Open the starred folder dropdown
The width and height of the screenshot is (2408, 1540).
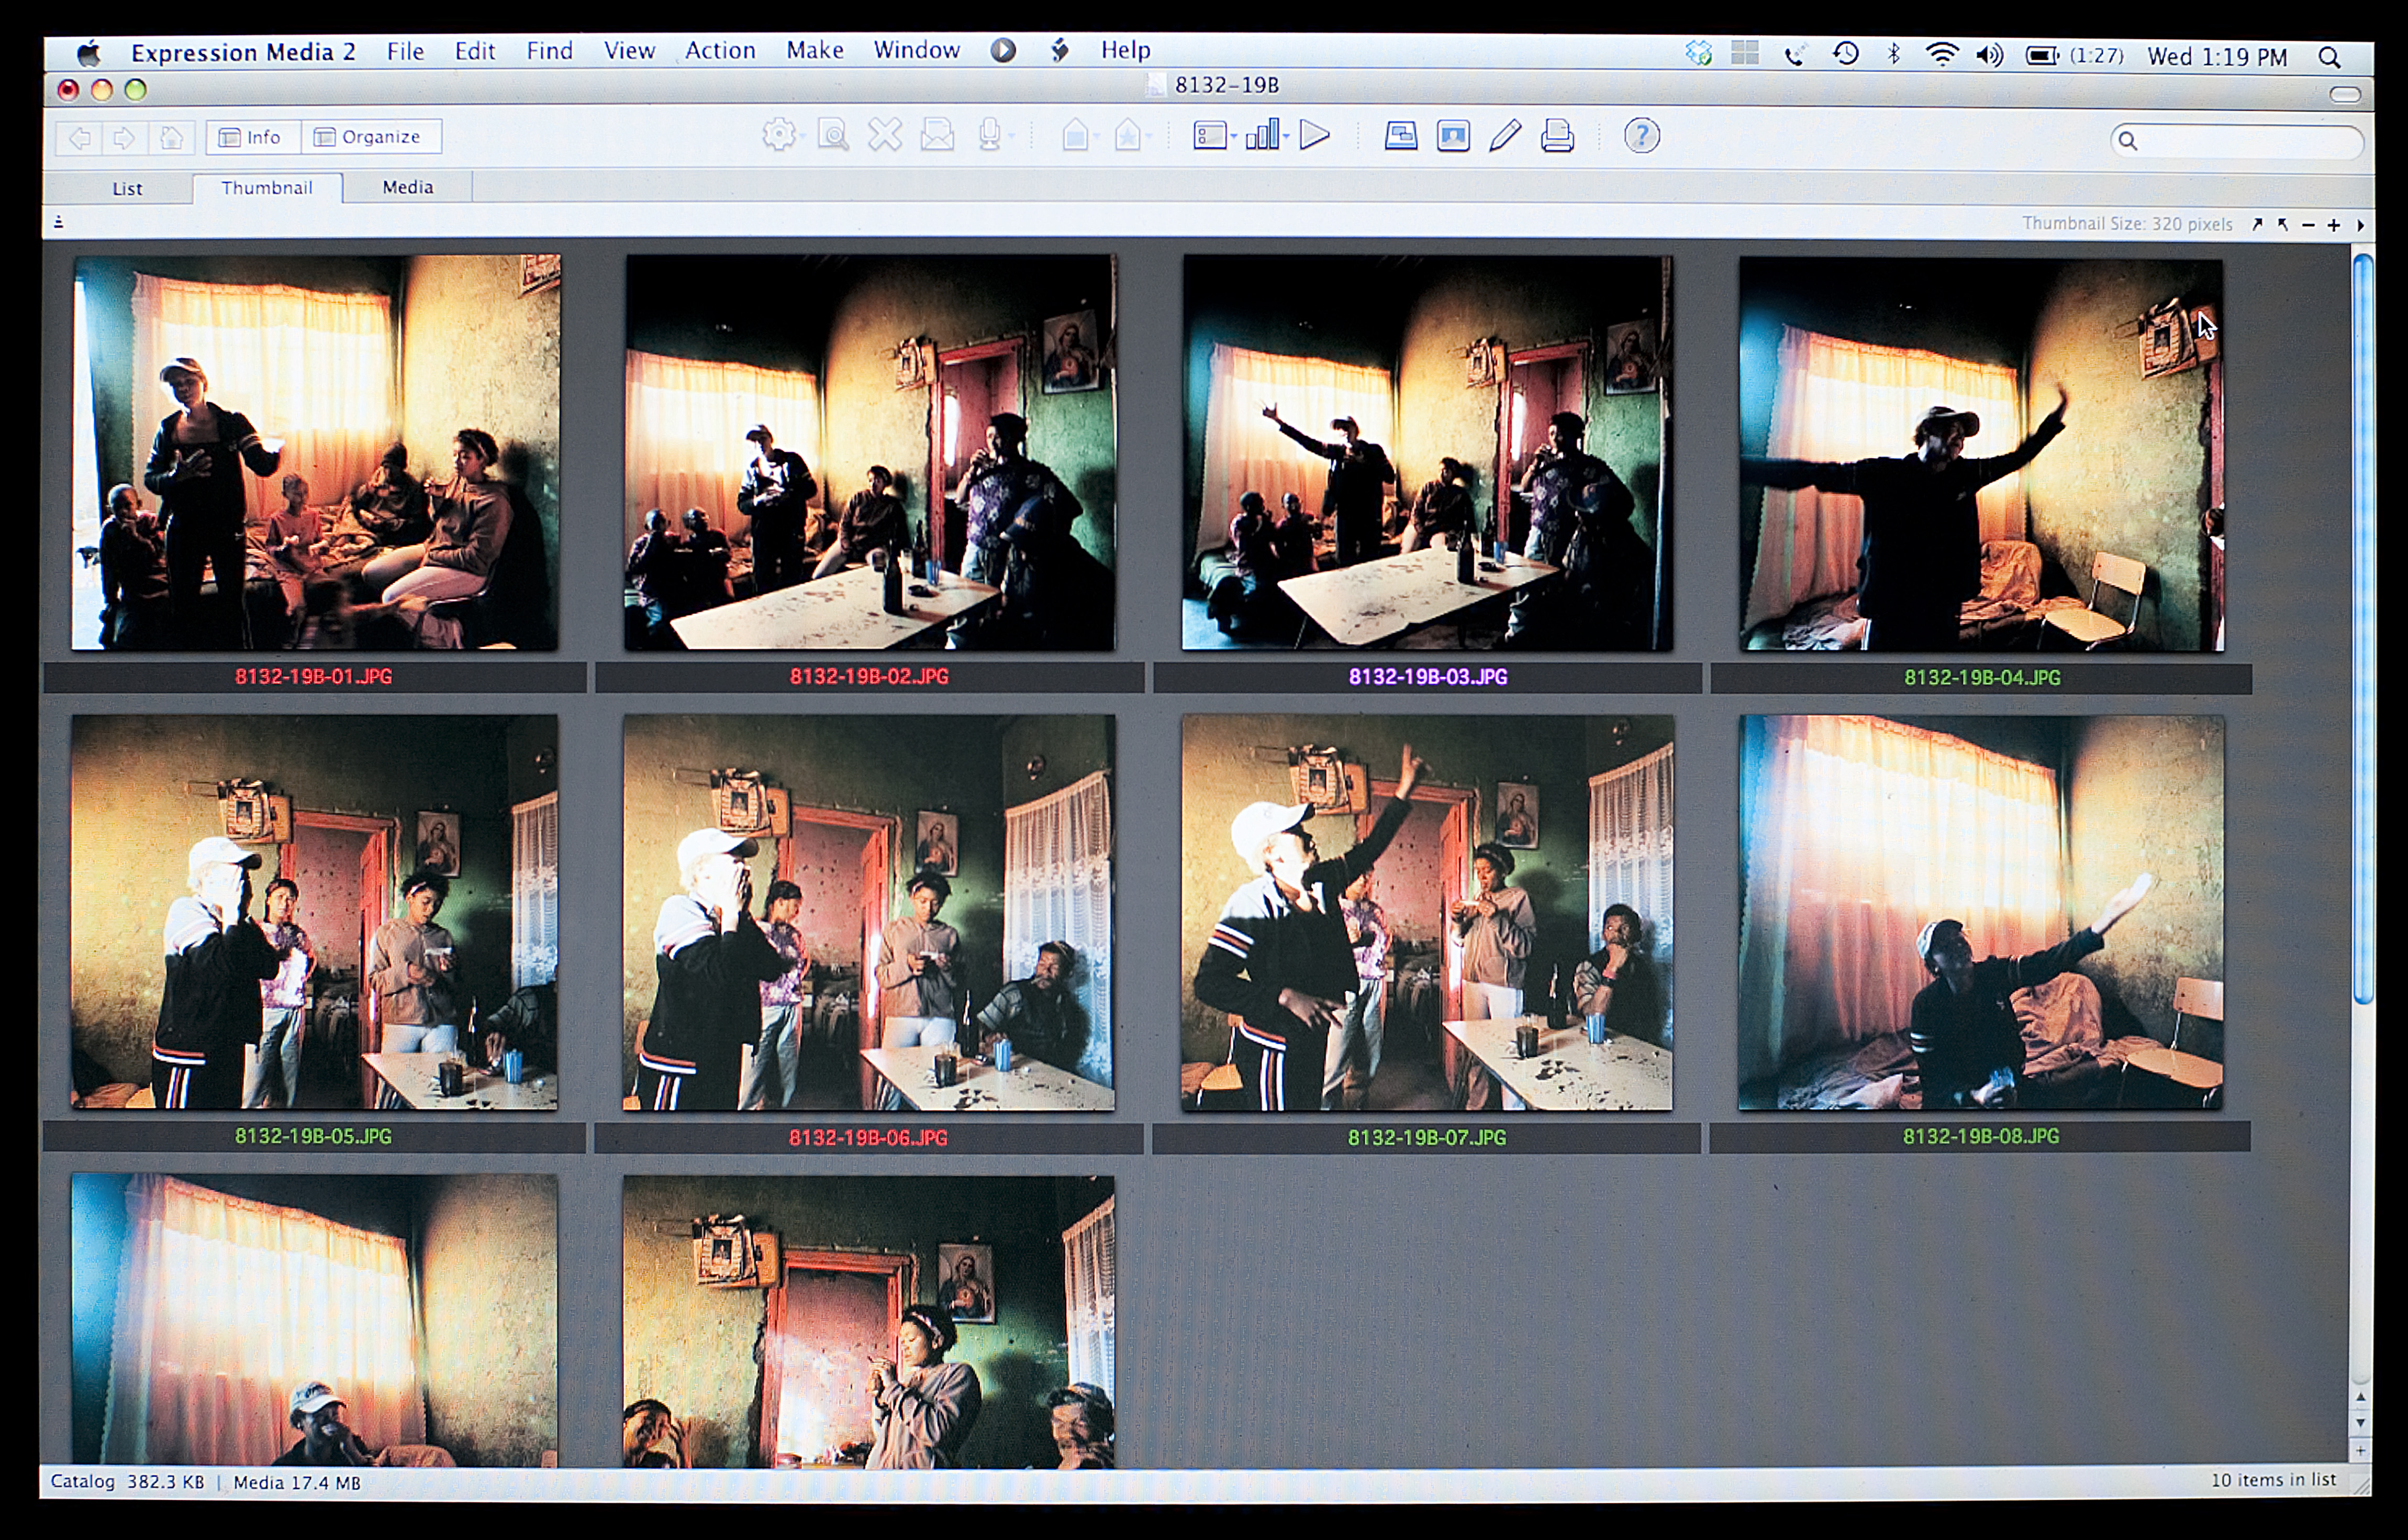click(1132, 135)
